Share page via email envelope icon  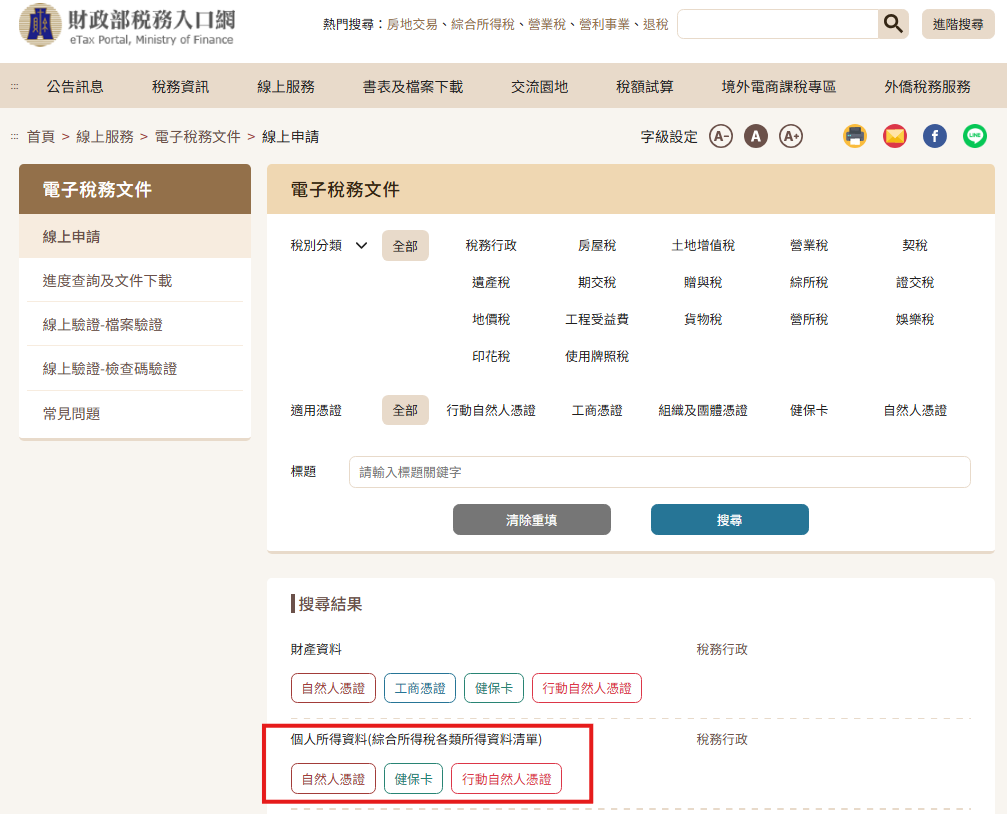pyautogui.click(x=895, y=136)
